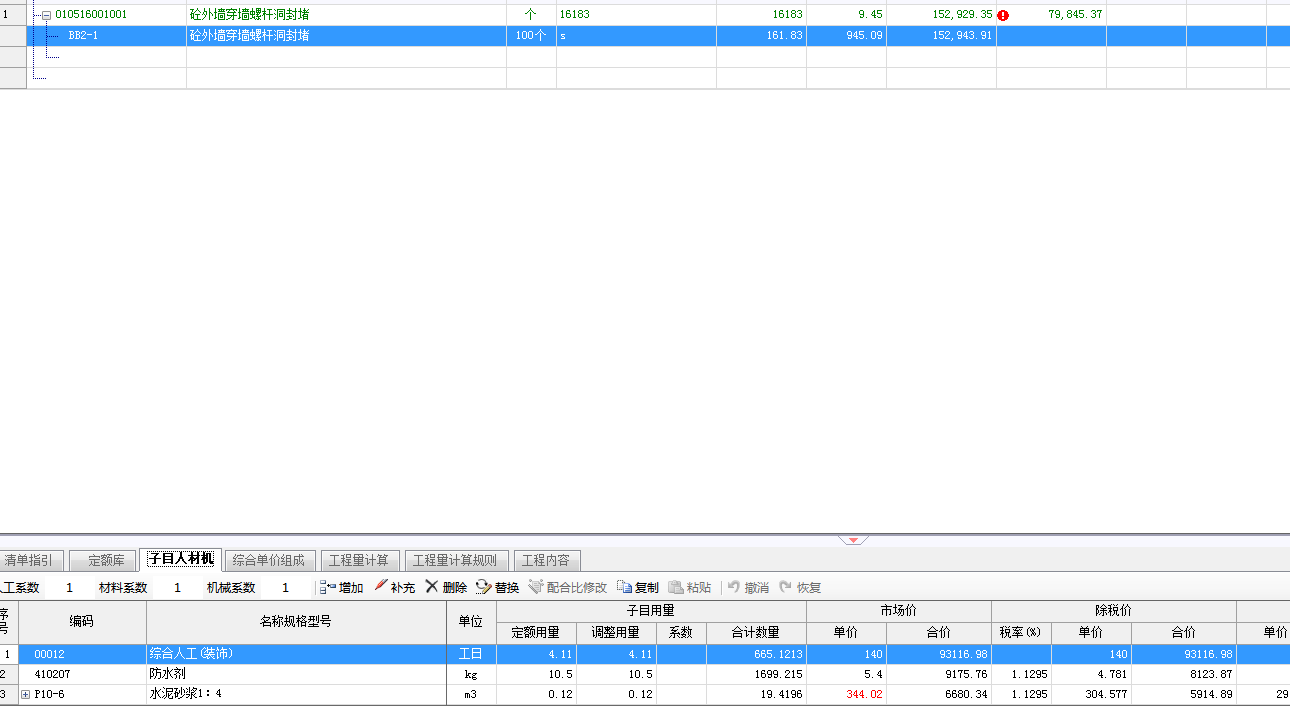
Task: Click the 定额用量 column header
Action: 536,633
